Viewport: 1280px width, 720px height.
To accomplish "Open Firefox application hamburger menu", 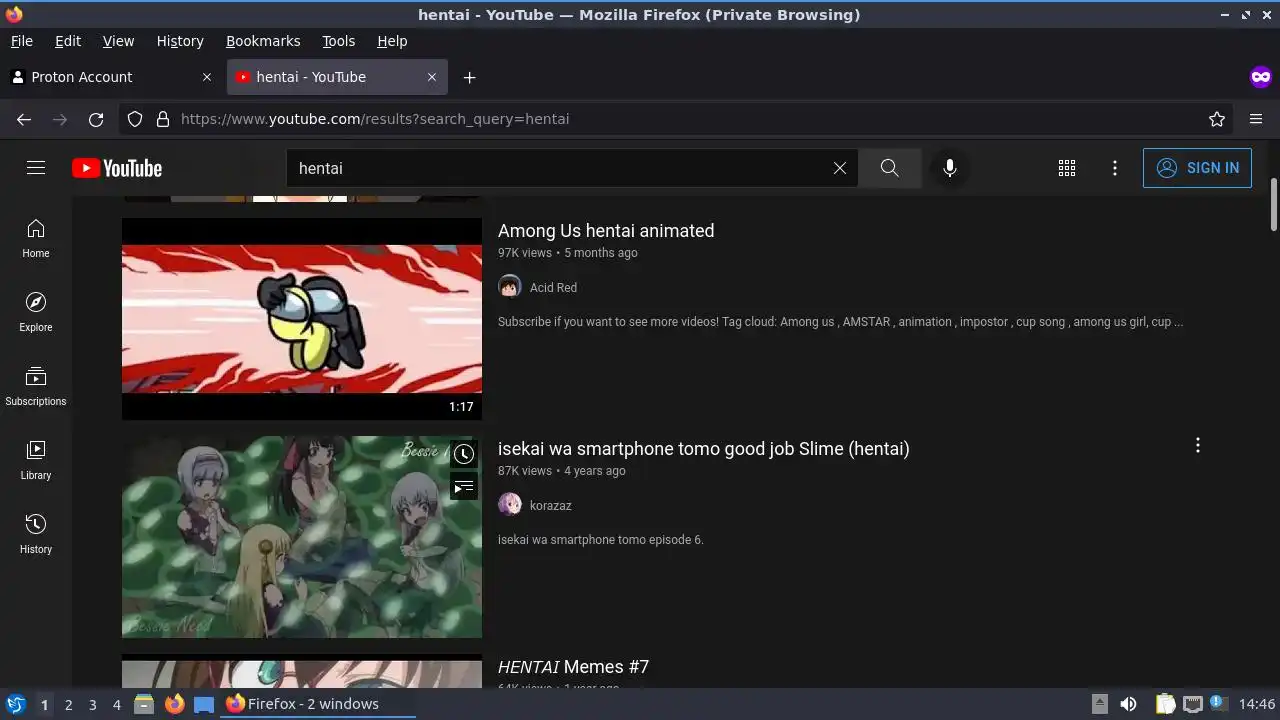I will click(1256, 119).
